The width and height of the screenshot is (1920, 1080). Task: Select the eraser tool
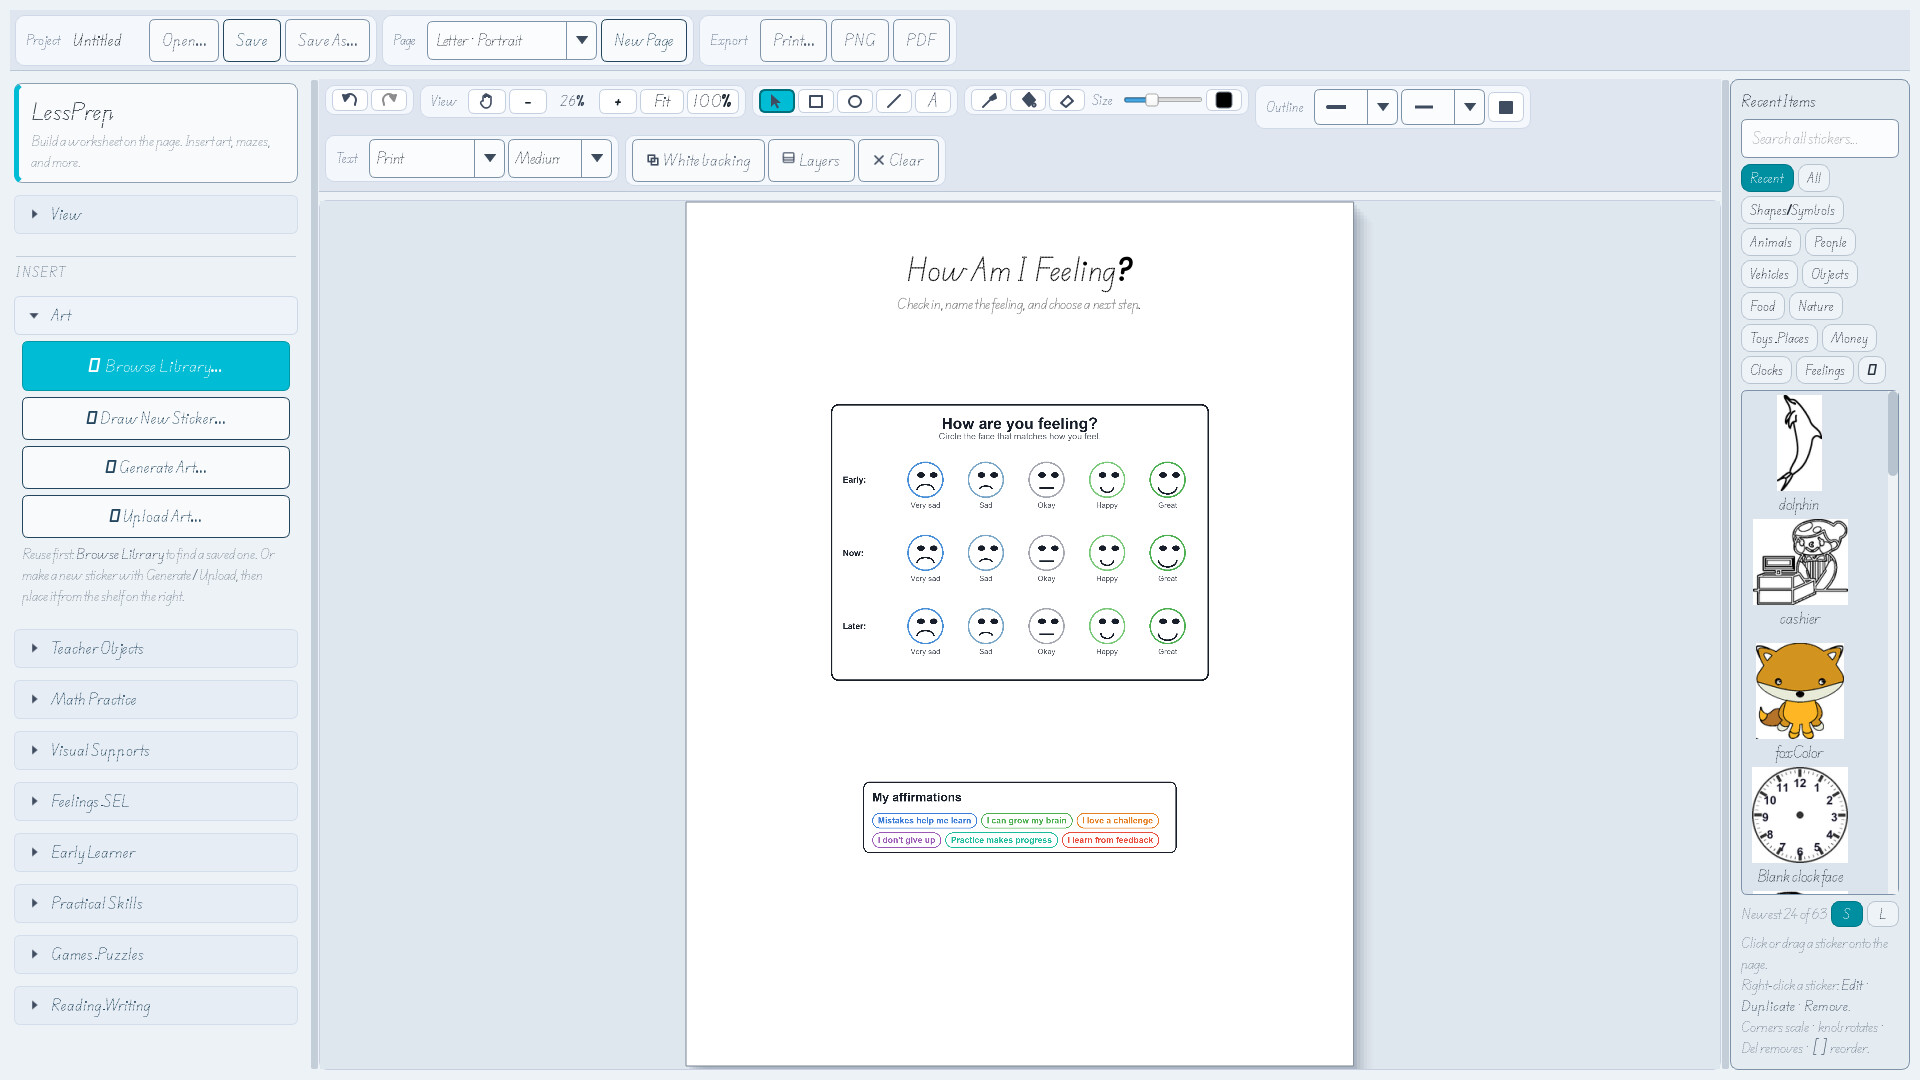(1067, 100)
